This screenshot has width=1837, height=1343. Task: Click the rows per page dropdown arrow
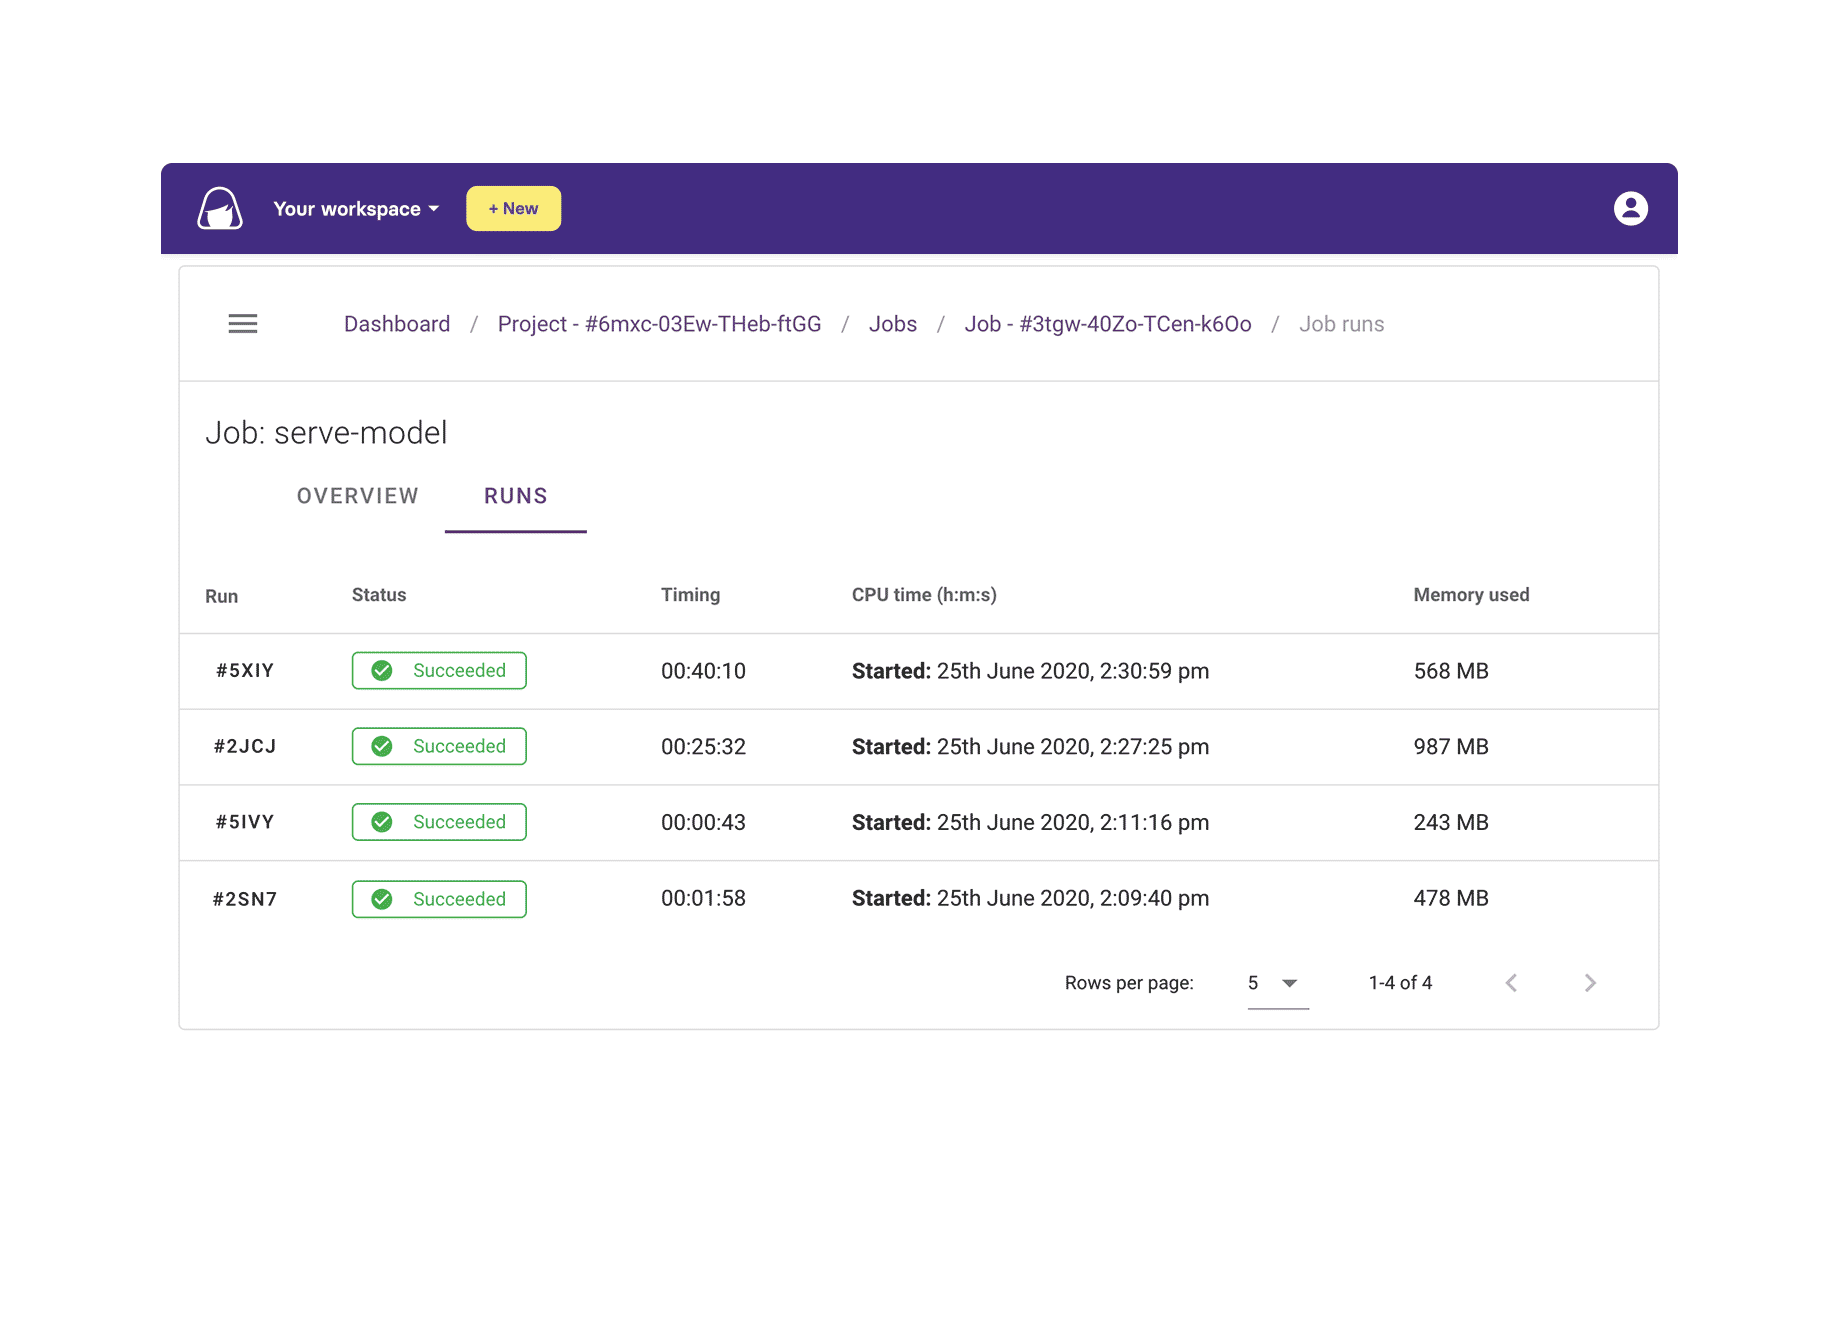click(x=1290, y=983)
